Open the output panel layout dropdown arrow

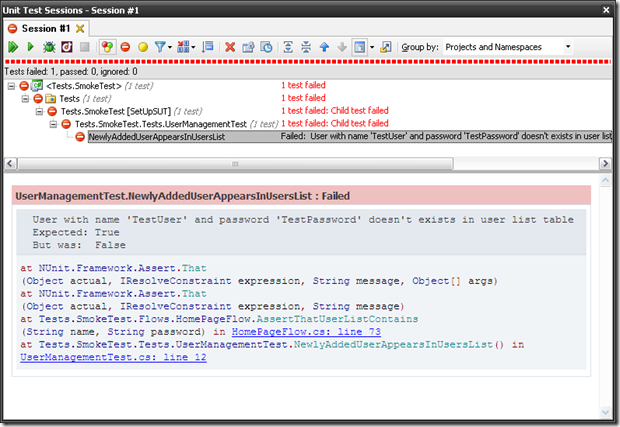[x=372, y=47]
